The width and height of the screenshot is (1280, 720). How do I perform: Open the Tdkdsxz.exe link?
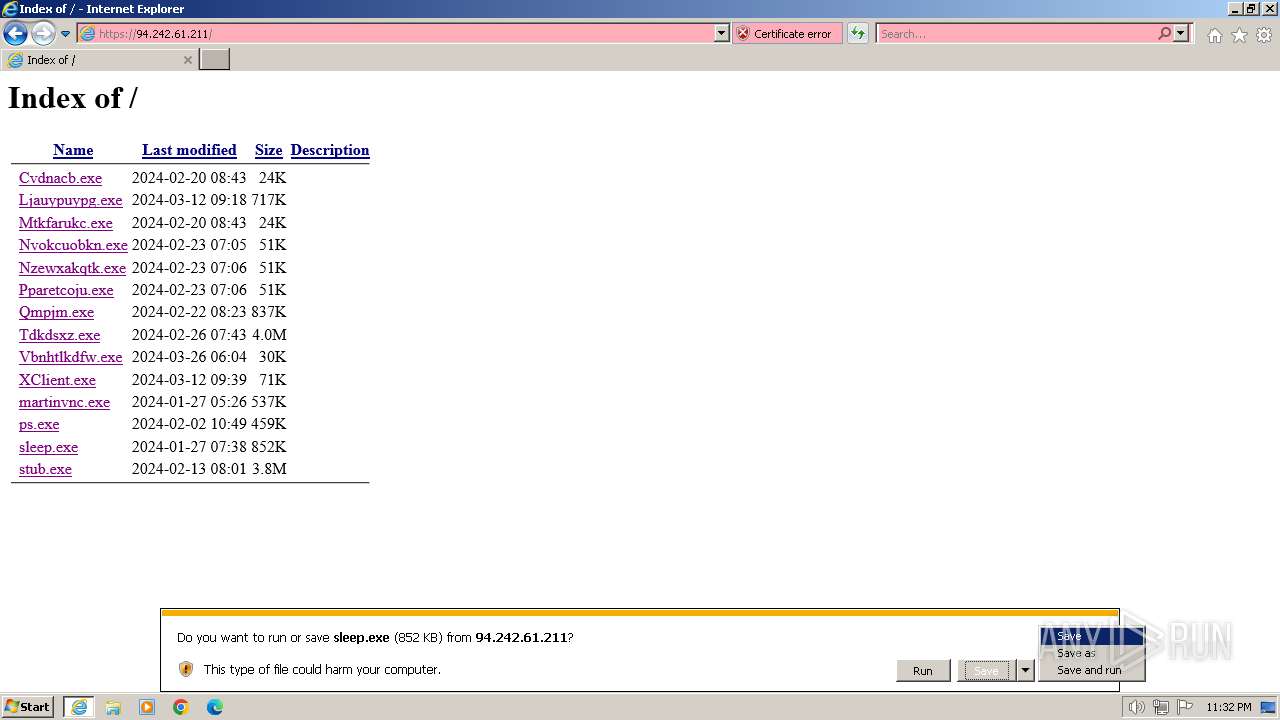pyautogui.click(x=59, y=335)
